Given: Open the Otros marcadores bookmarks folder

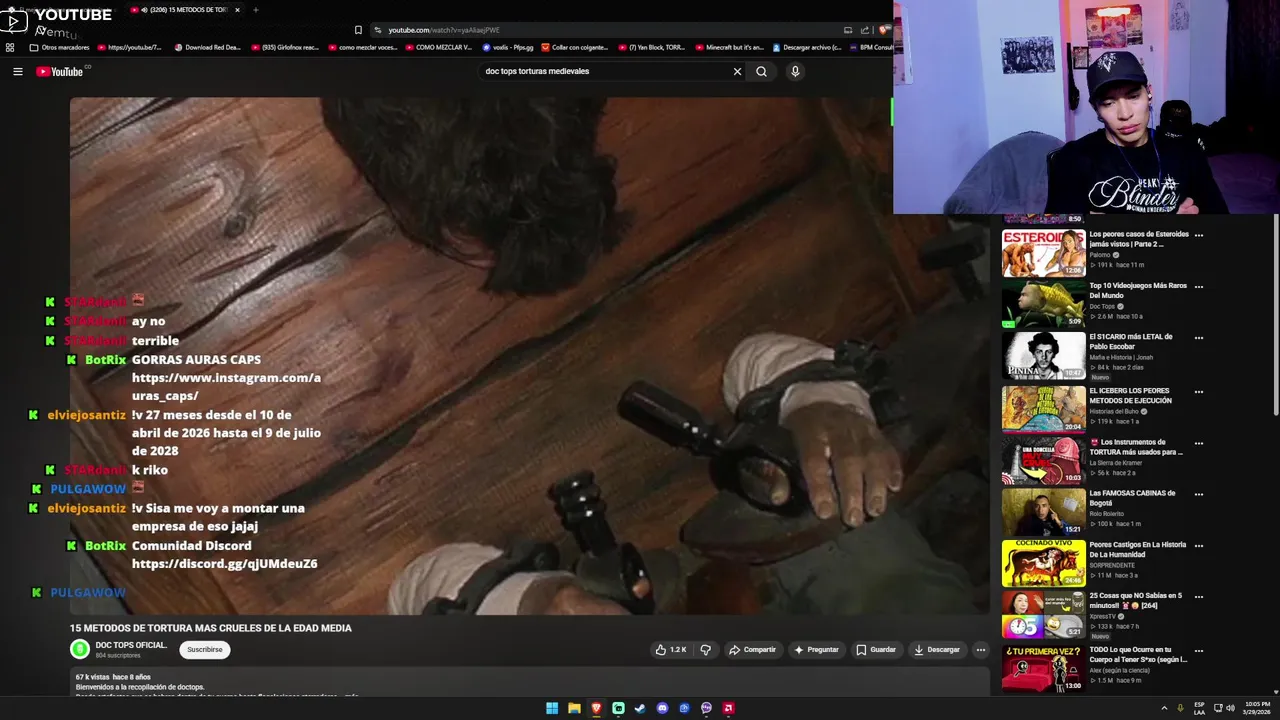Looking at the screenshot, I should (x=60, y=47).
